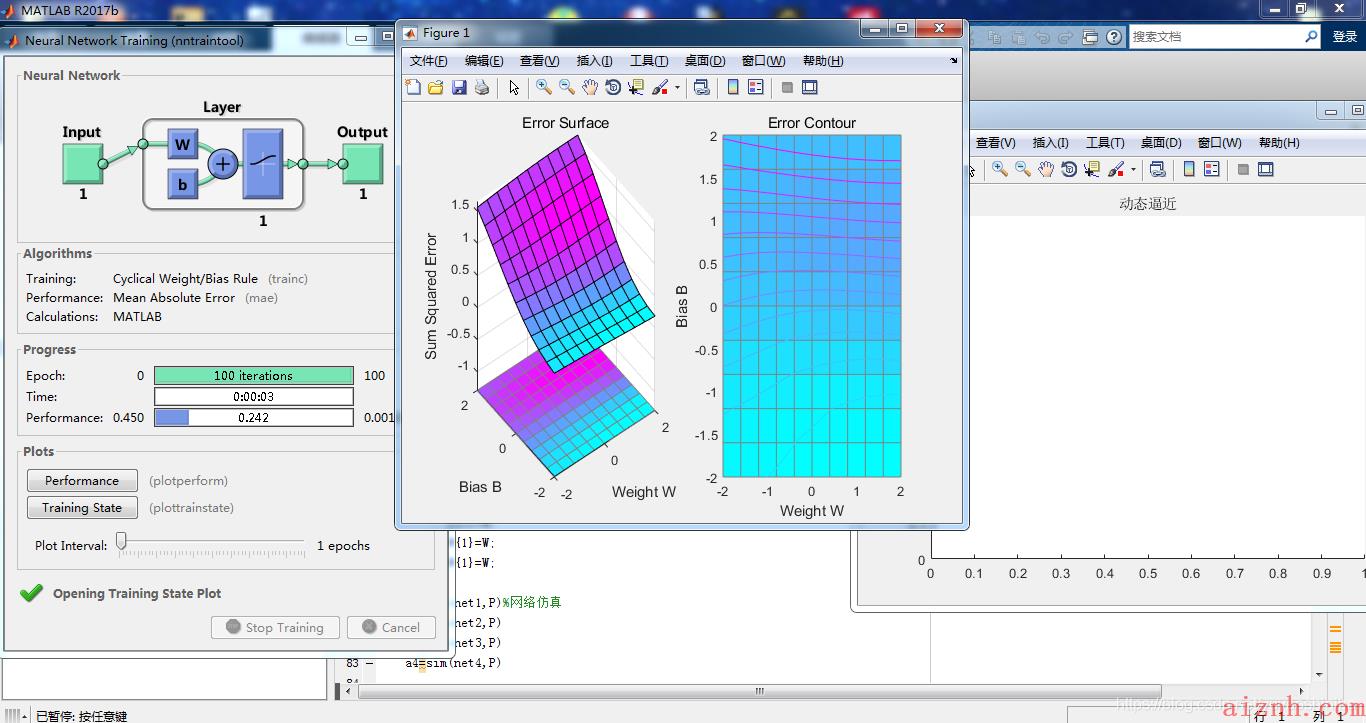Viewport: 1366px width, 723px height.
Task: Click Cancel button in training window
Action: click(x=391, y=628)
